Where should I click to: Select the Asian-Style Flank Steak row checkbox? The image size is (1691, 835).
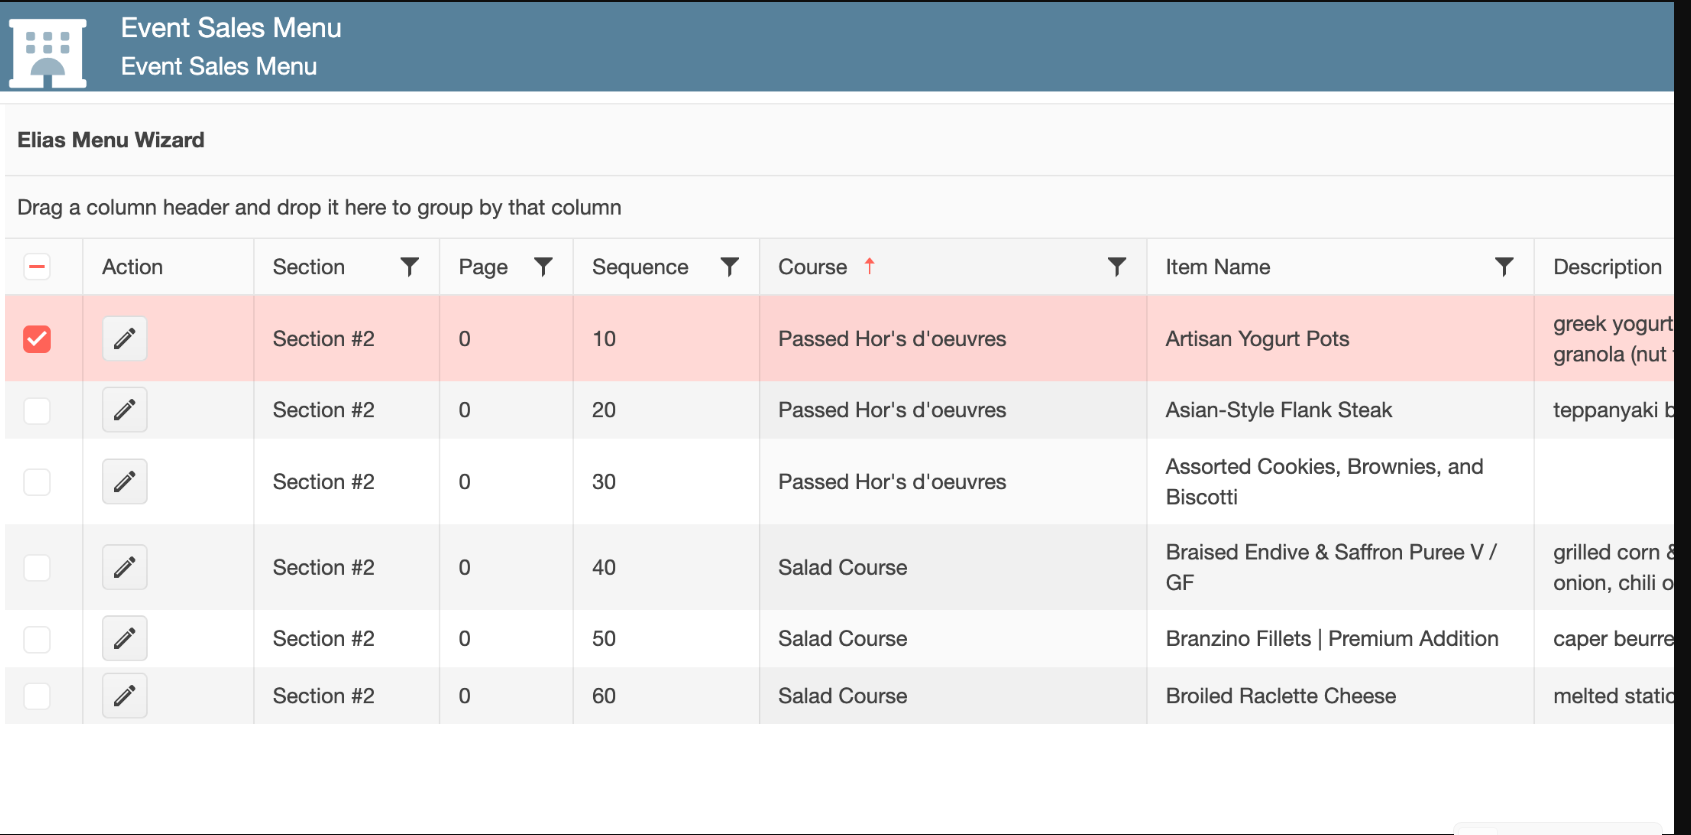pos(37,410)
